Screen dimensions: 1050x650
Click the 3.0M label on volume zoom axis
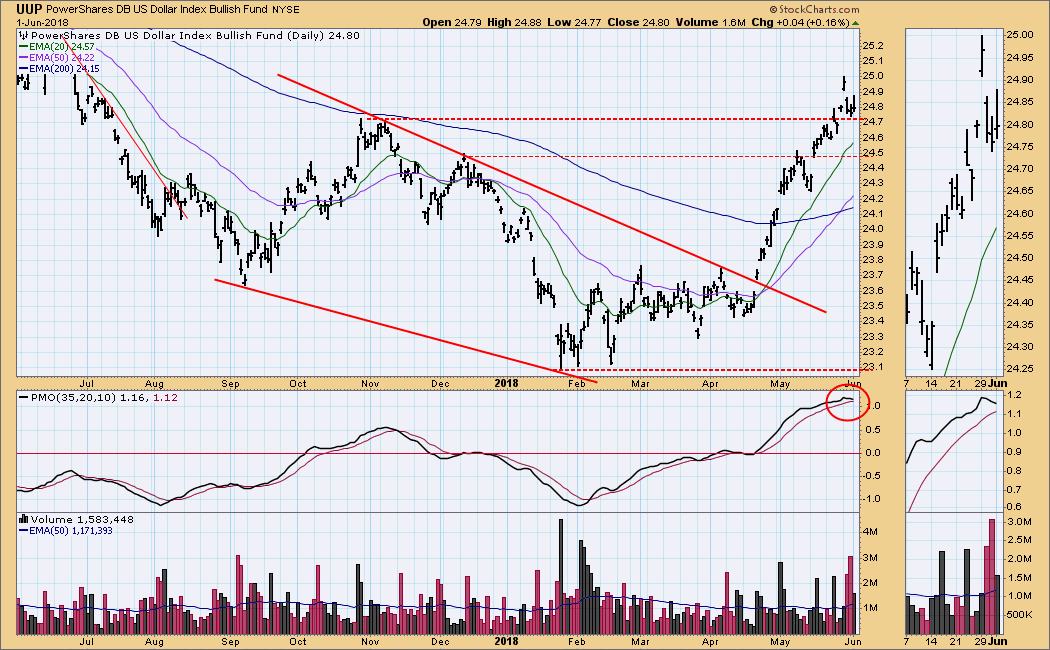point(1019,521)
